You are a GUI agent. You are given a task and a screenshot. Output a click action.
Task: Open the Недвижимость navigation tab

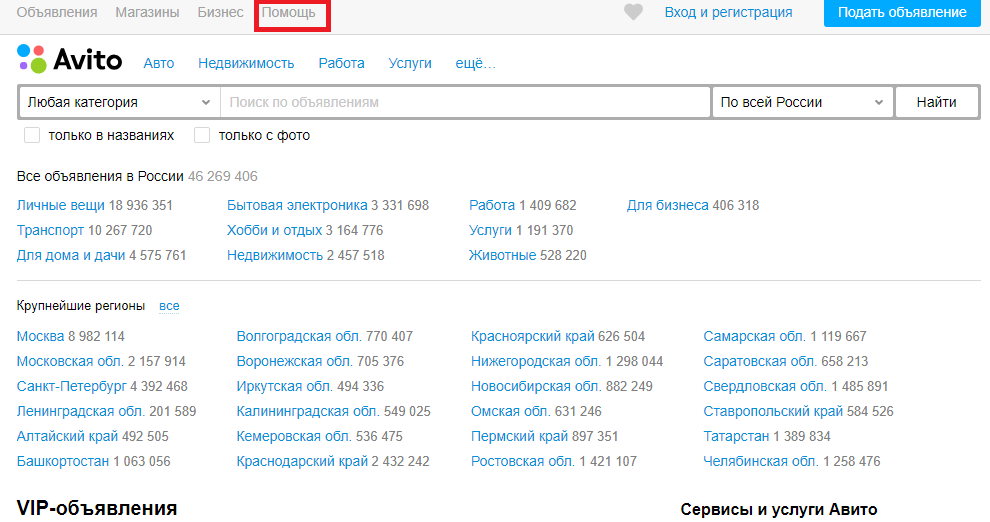pos(246,63)
